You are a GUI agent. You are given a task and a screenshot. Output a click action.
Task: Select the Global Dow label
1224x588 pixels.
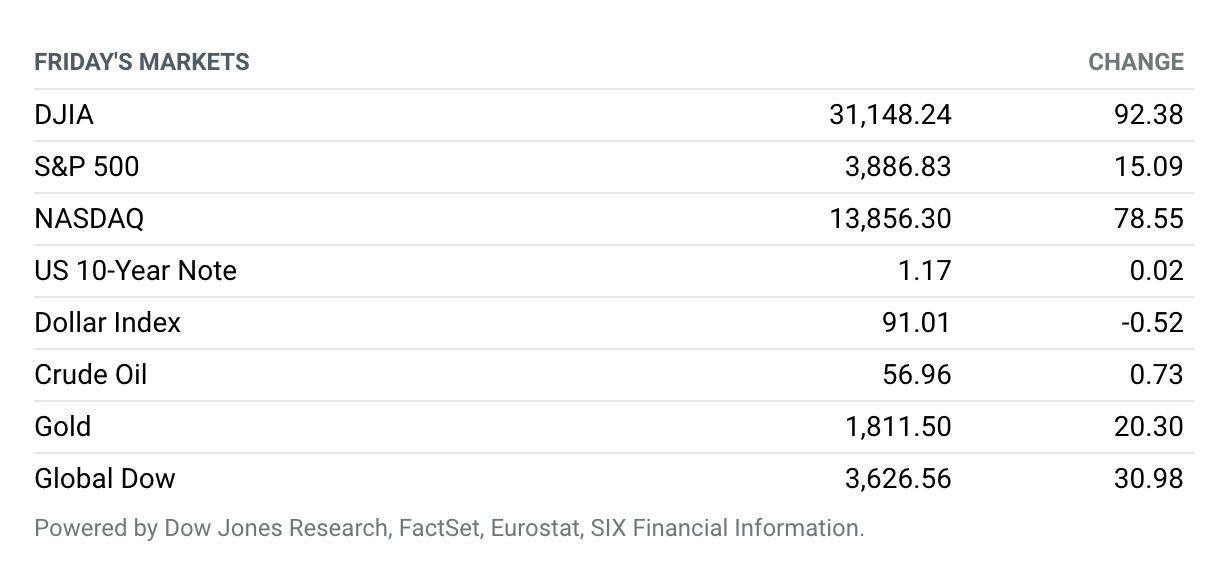click(x=105, y=479)
